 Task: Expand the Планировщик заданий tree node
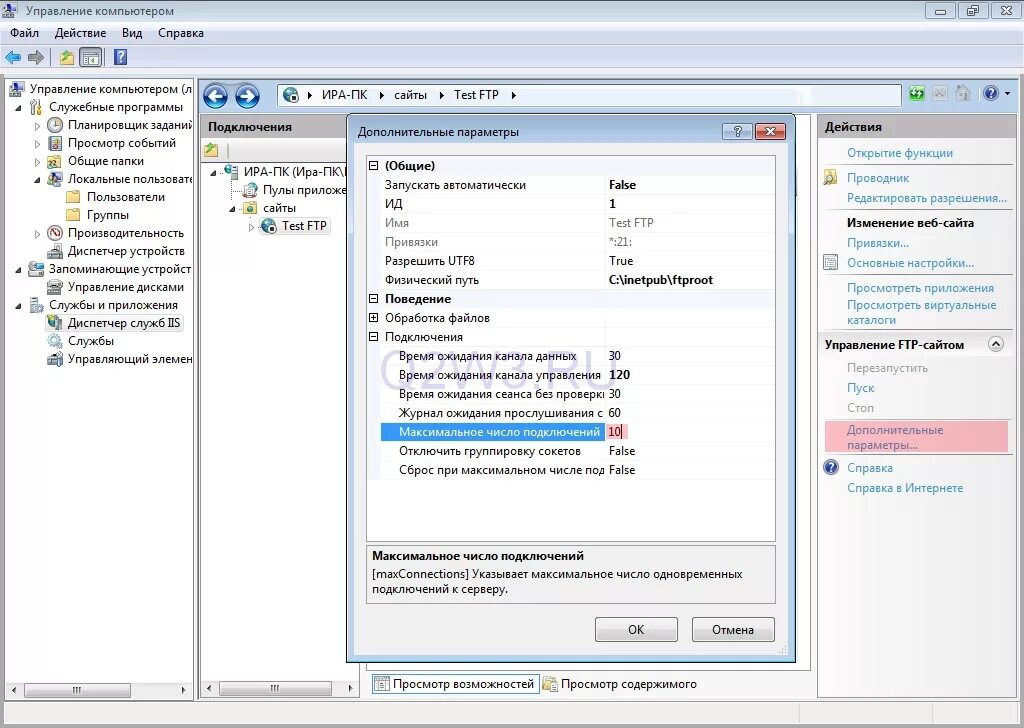37,125
